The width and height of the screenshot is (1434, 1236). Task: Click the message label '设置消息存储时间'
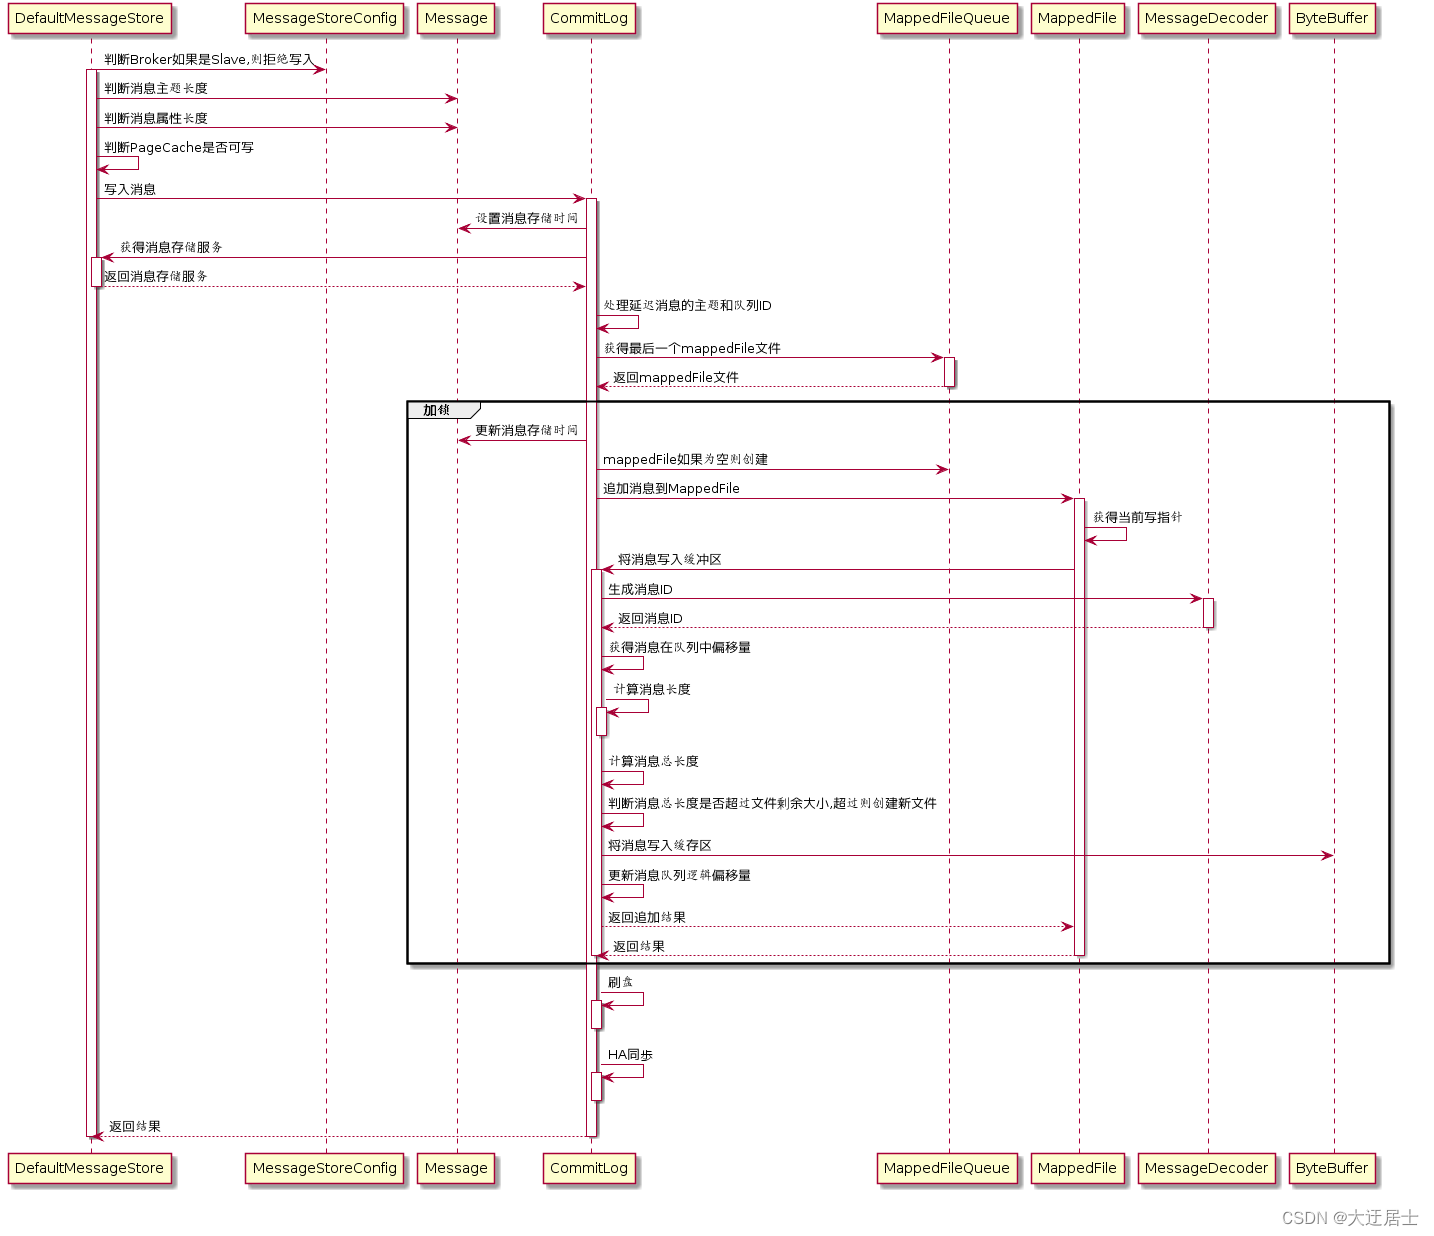[527, 218]
